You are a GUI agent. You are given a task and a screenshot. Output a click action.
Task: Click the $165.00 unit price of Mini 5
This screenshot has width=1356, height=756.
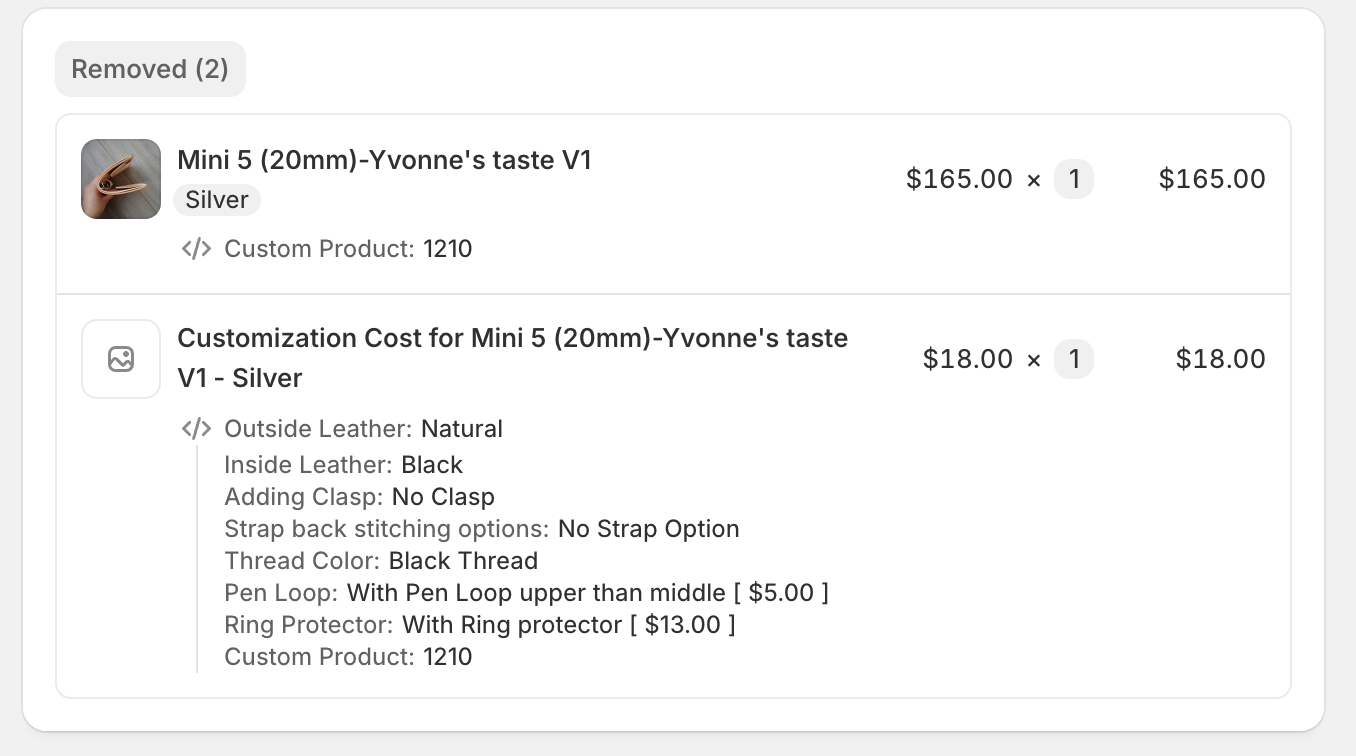(959, 179)
